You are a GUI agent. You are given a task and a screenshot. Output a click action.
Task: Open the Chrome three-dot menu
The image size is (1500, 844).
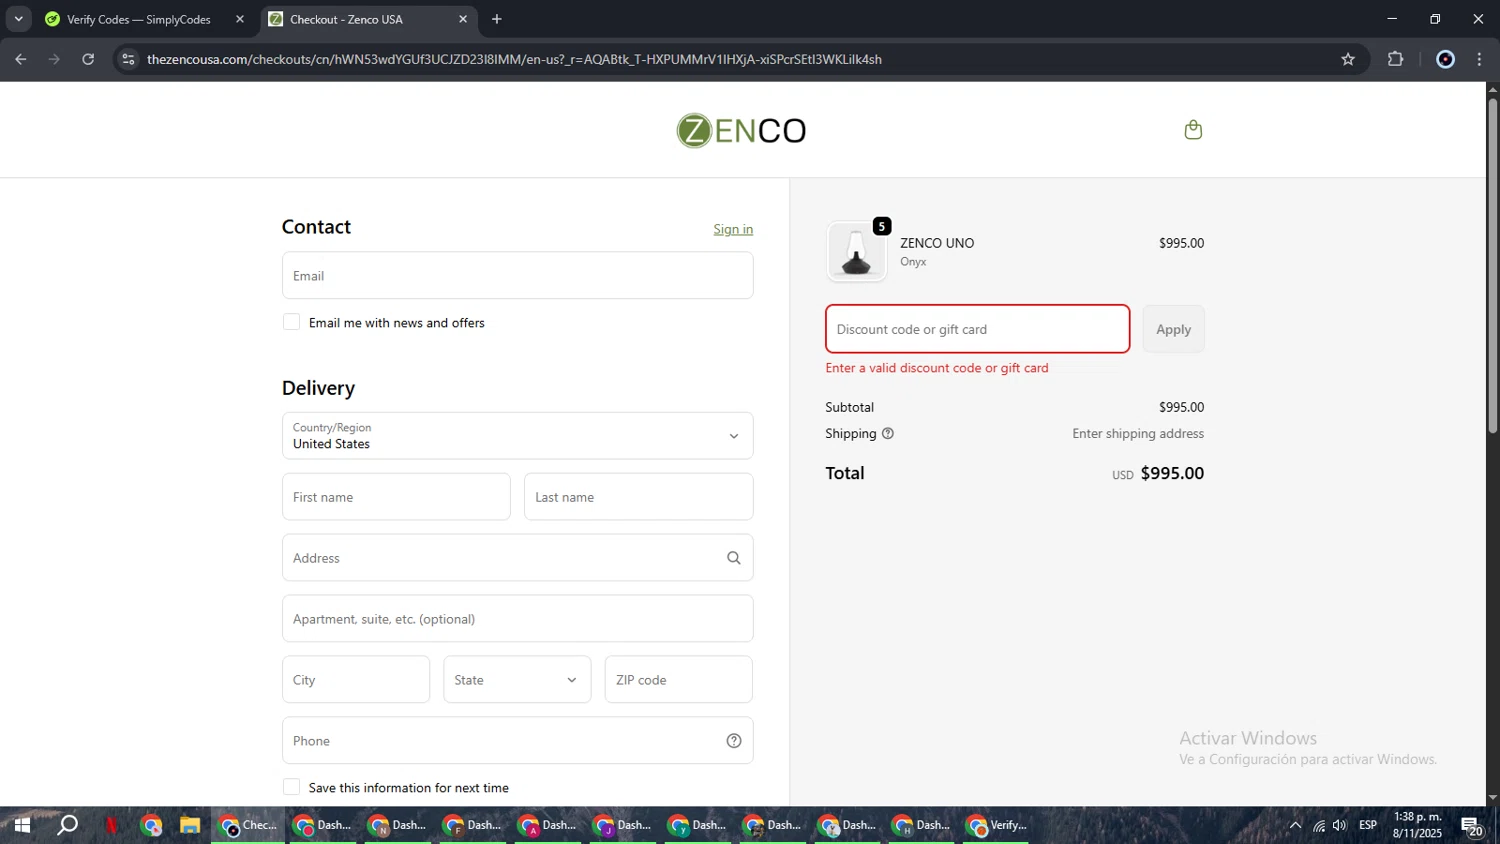pyautogui.click(x=1480, y=59)
